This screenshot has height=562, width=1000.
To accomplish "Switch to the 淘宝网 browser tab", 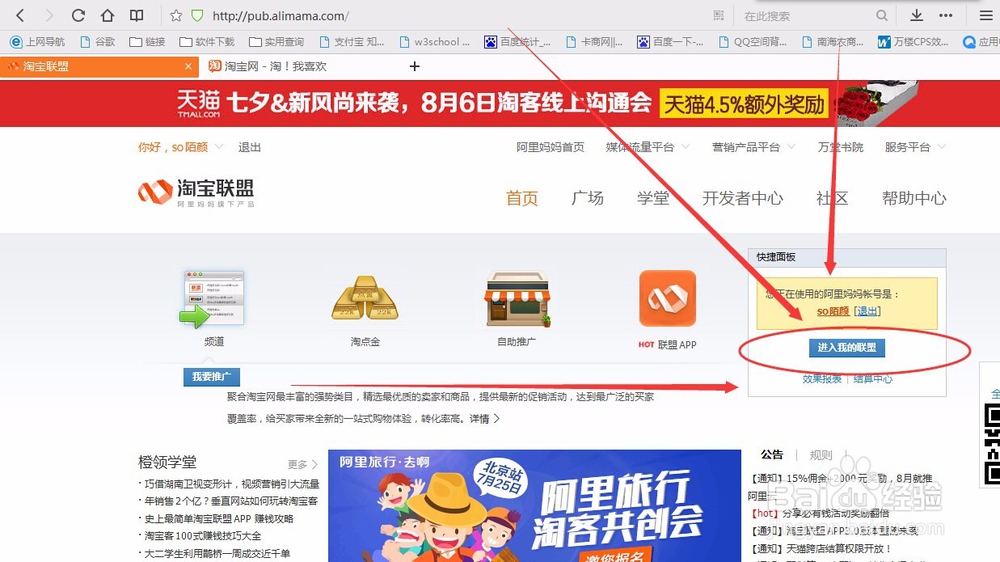I will [x=268, y=66].
